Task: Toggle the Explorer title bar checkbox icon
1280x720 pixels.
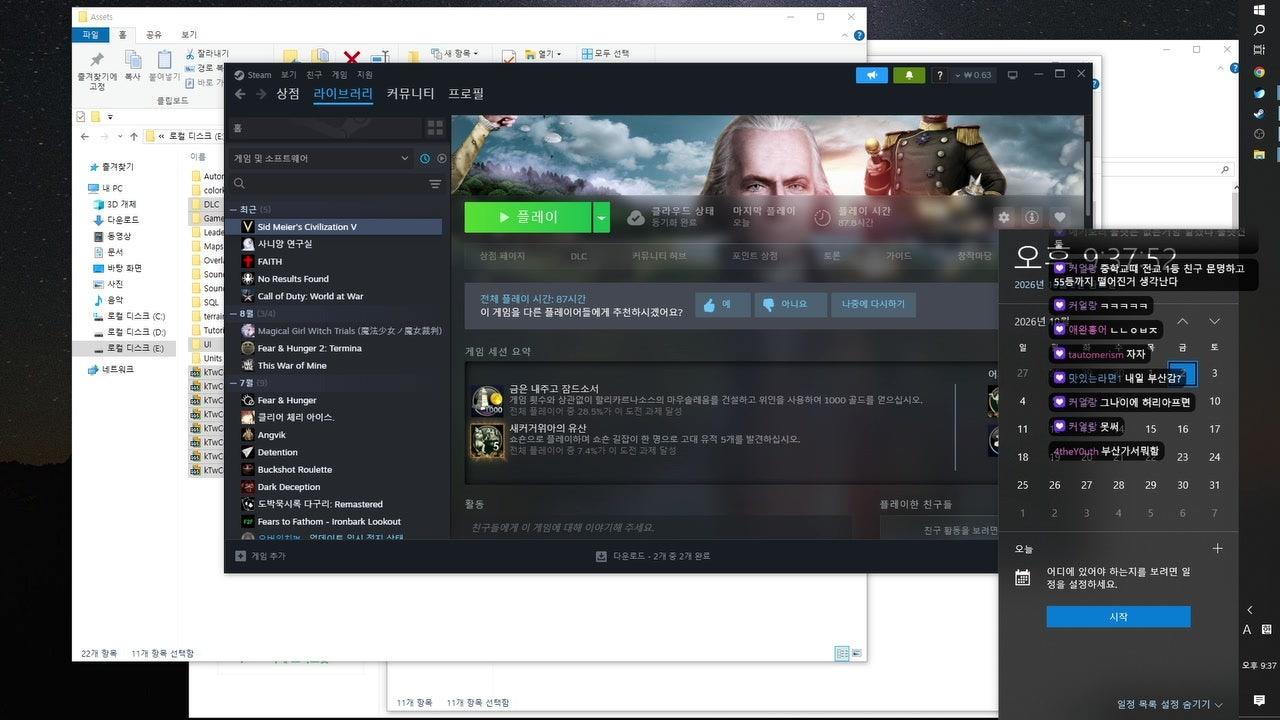Action: (81, 116)
